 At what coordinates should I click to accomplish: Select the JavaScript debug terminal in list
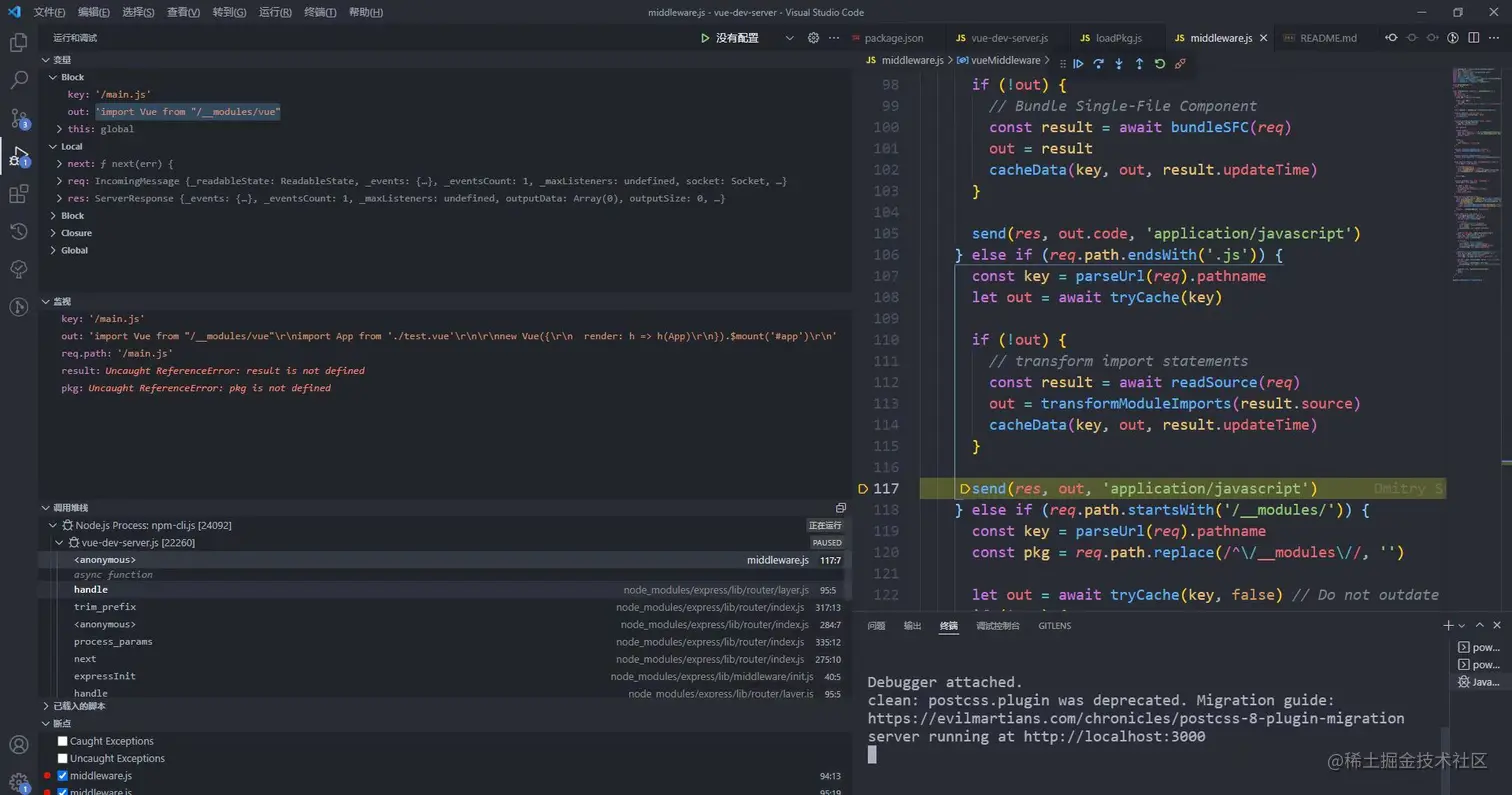pos(1479,682)
